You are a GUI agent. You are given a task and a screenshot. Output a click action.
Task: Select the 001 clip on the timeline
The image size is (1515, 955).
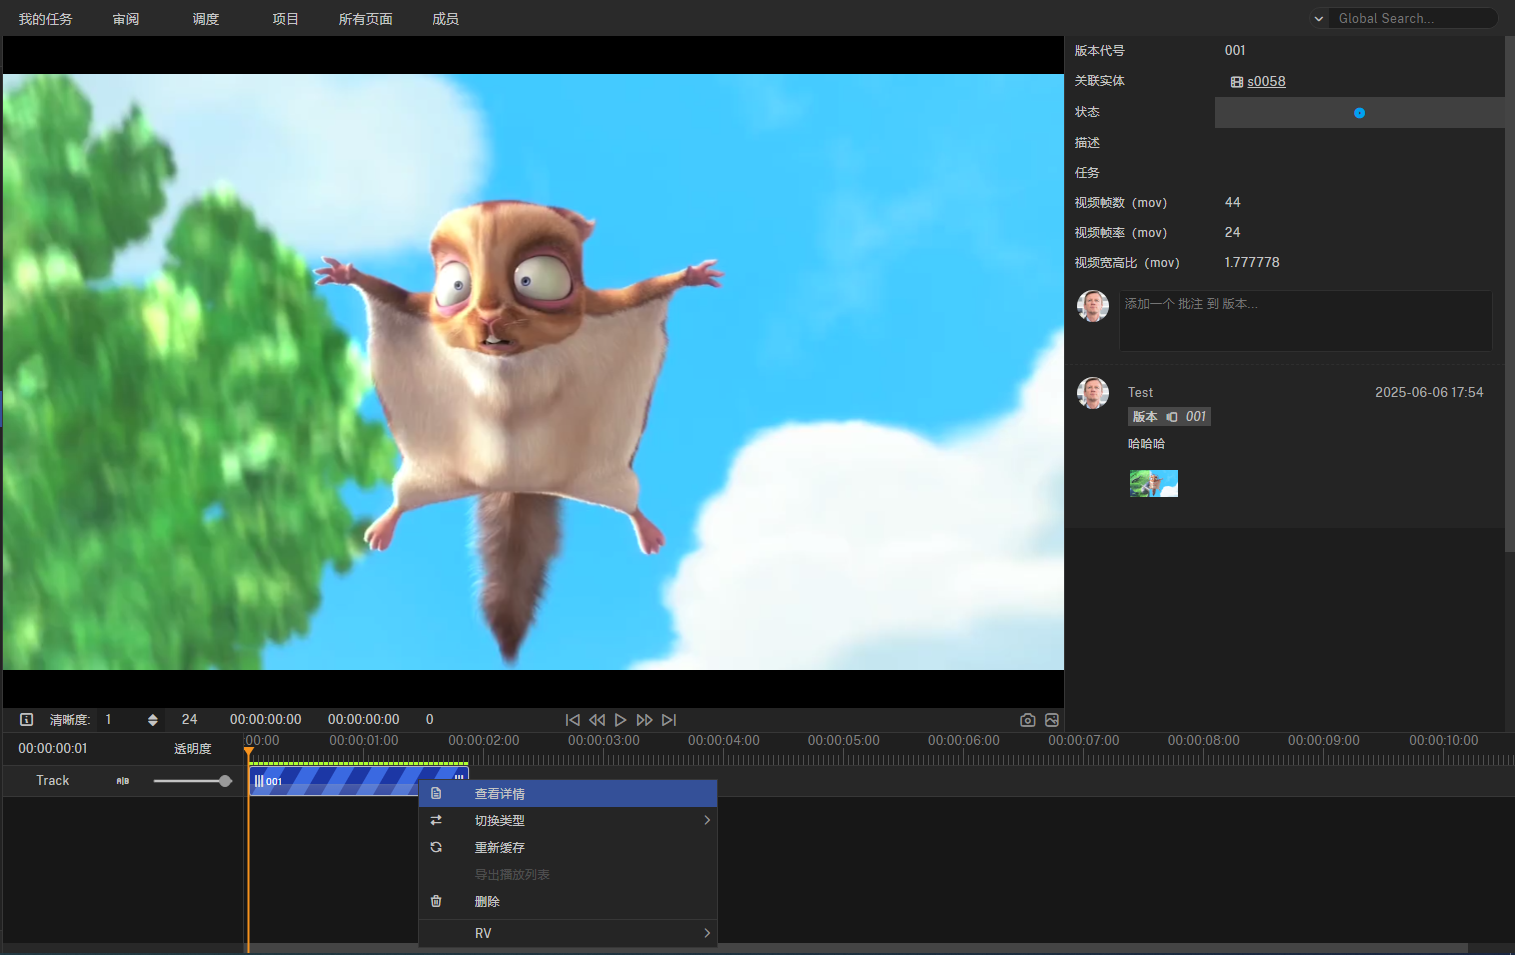click(358, 781)
